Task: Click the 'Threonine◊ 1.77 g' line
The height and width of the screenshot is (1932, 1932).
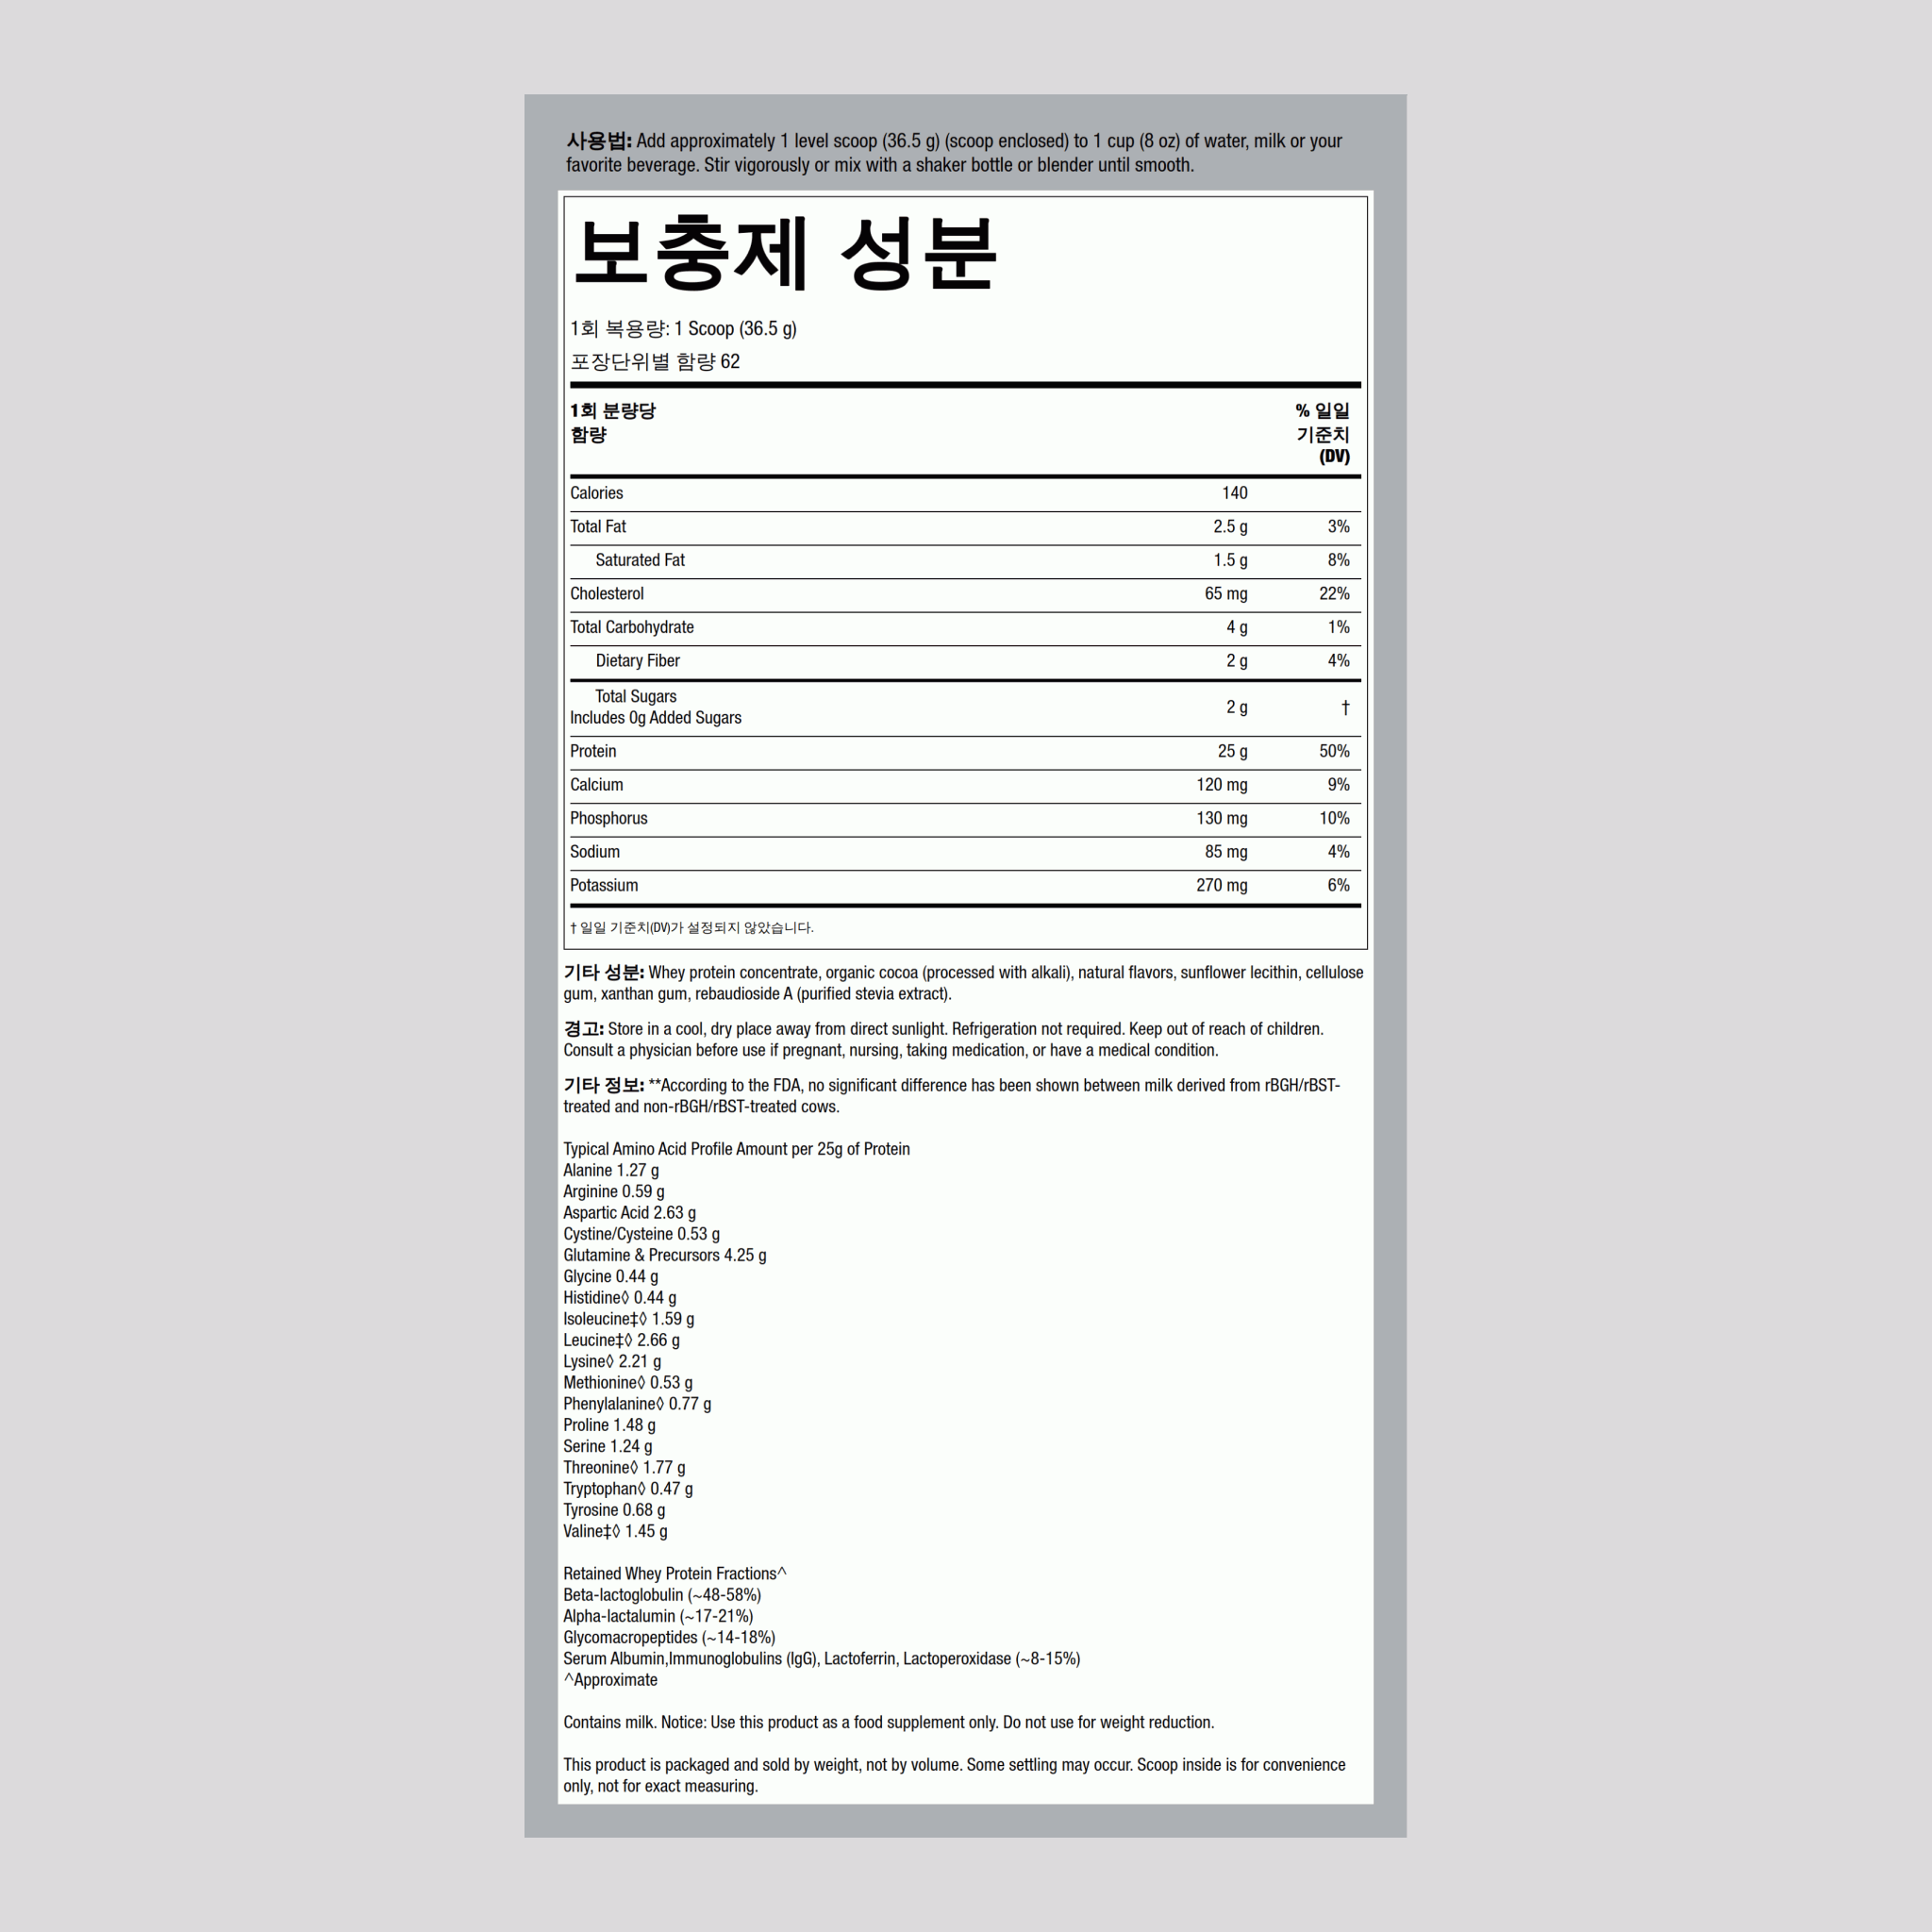Action: [x=624, y=1468]
